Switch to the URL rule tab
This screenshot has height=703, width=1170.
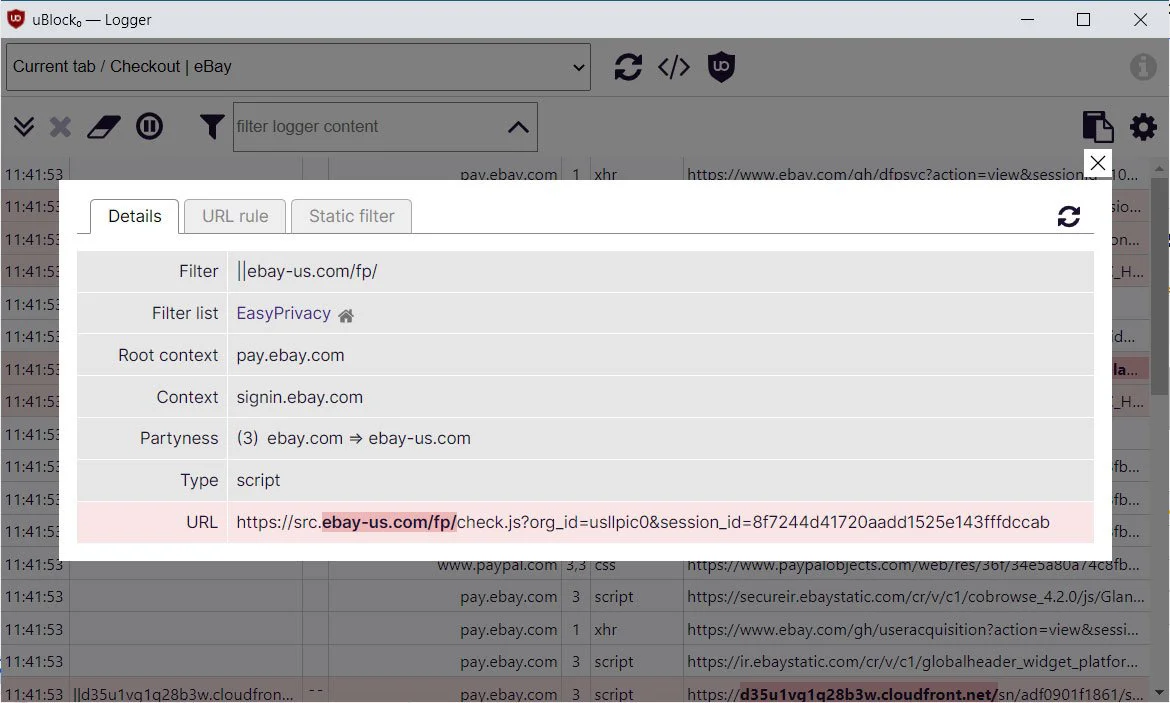click(x=235, y=216)
